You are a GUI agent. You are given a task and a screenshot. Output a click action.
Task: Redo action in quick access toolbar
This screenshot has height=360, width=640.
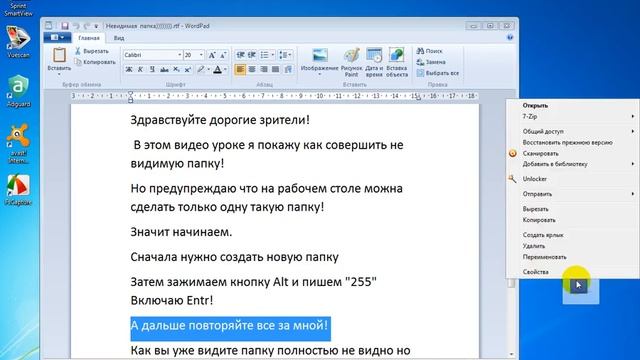87,26
